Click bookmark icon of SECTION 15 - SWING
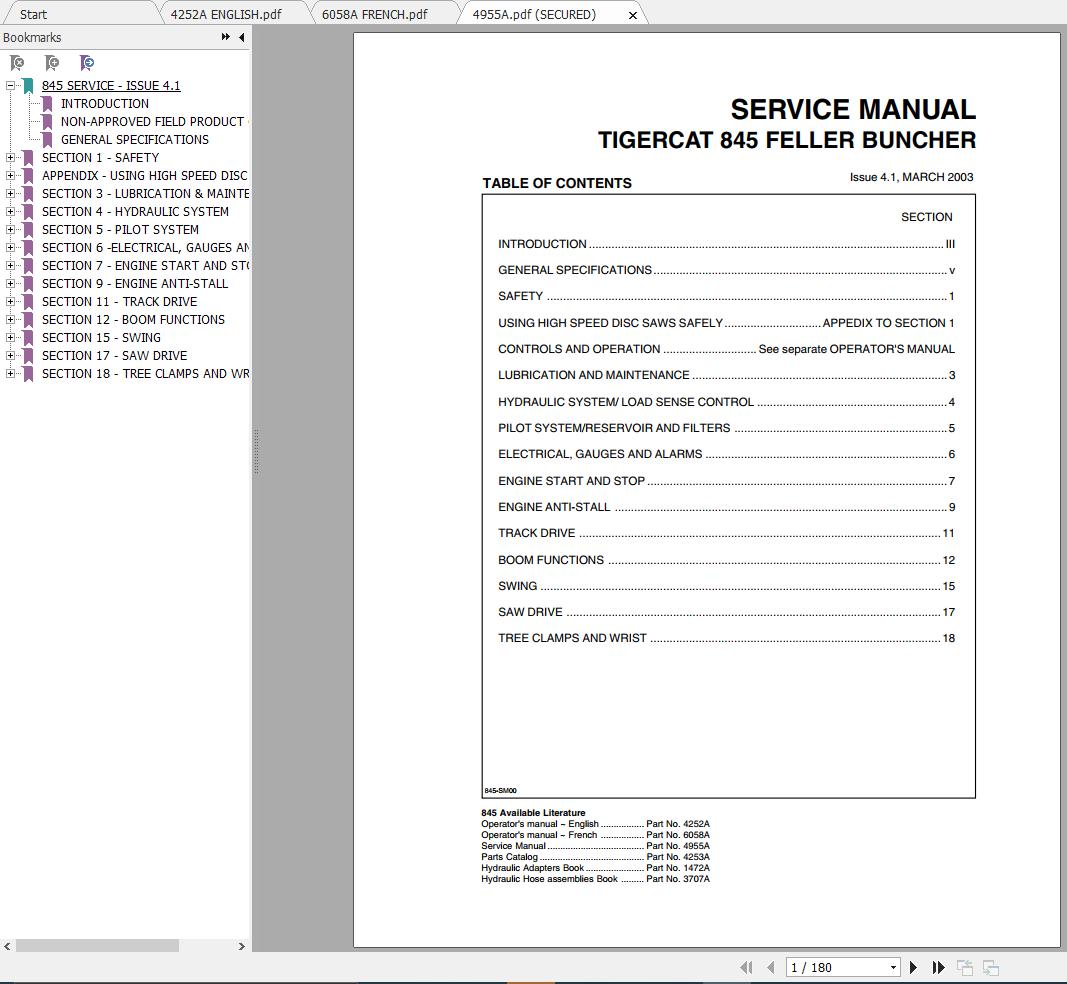This screenshot has height=984, width=1067. (x=28, y=338)
